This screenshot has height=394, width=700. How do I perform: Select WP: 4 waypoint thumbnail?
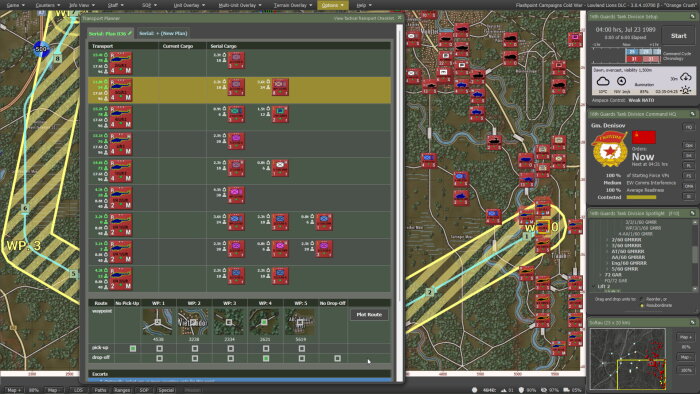point(264,321)
